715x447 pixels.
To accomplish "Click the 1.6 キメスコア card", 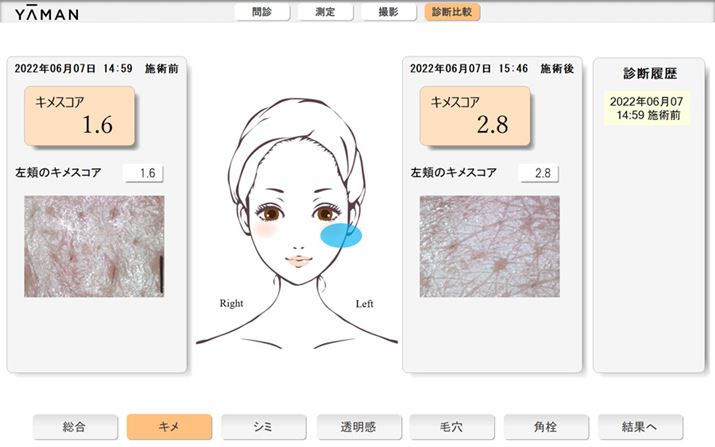I will (79, 116).
